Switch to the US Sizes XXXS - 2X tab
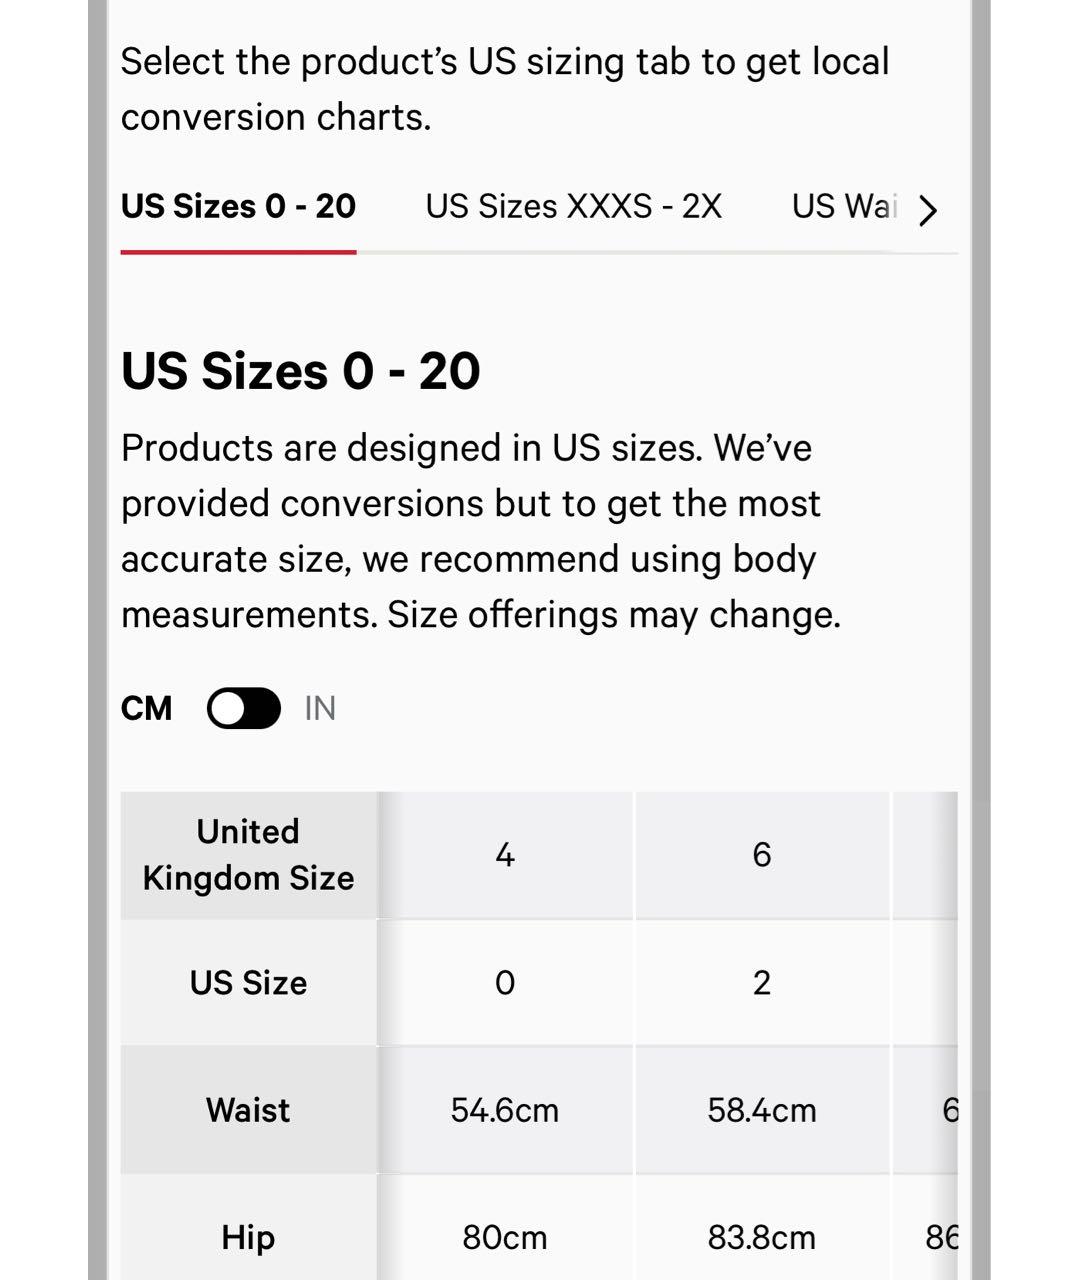This screenshot has width=1080, height=1280. (573, 206)
